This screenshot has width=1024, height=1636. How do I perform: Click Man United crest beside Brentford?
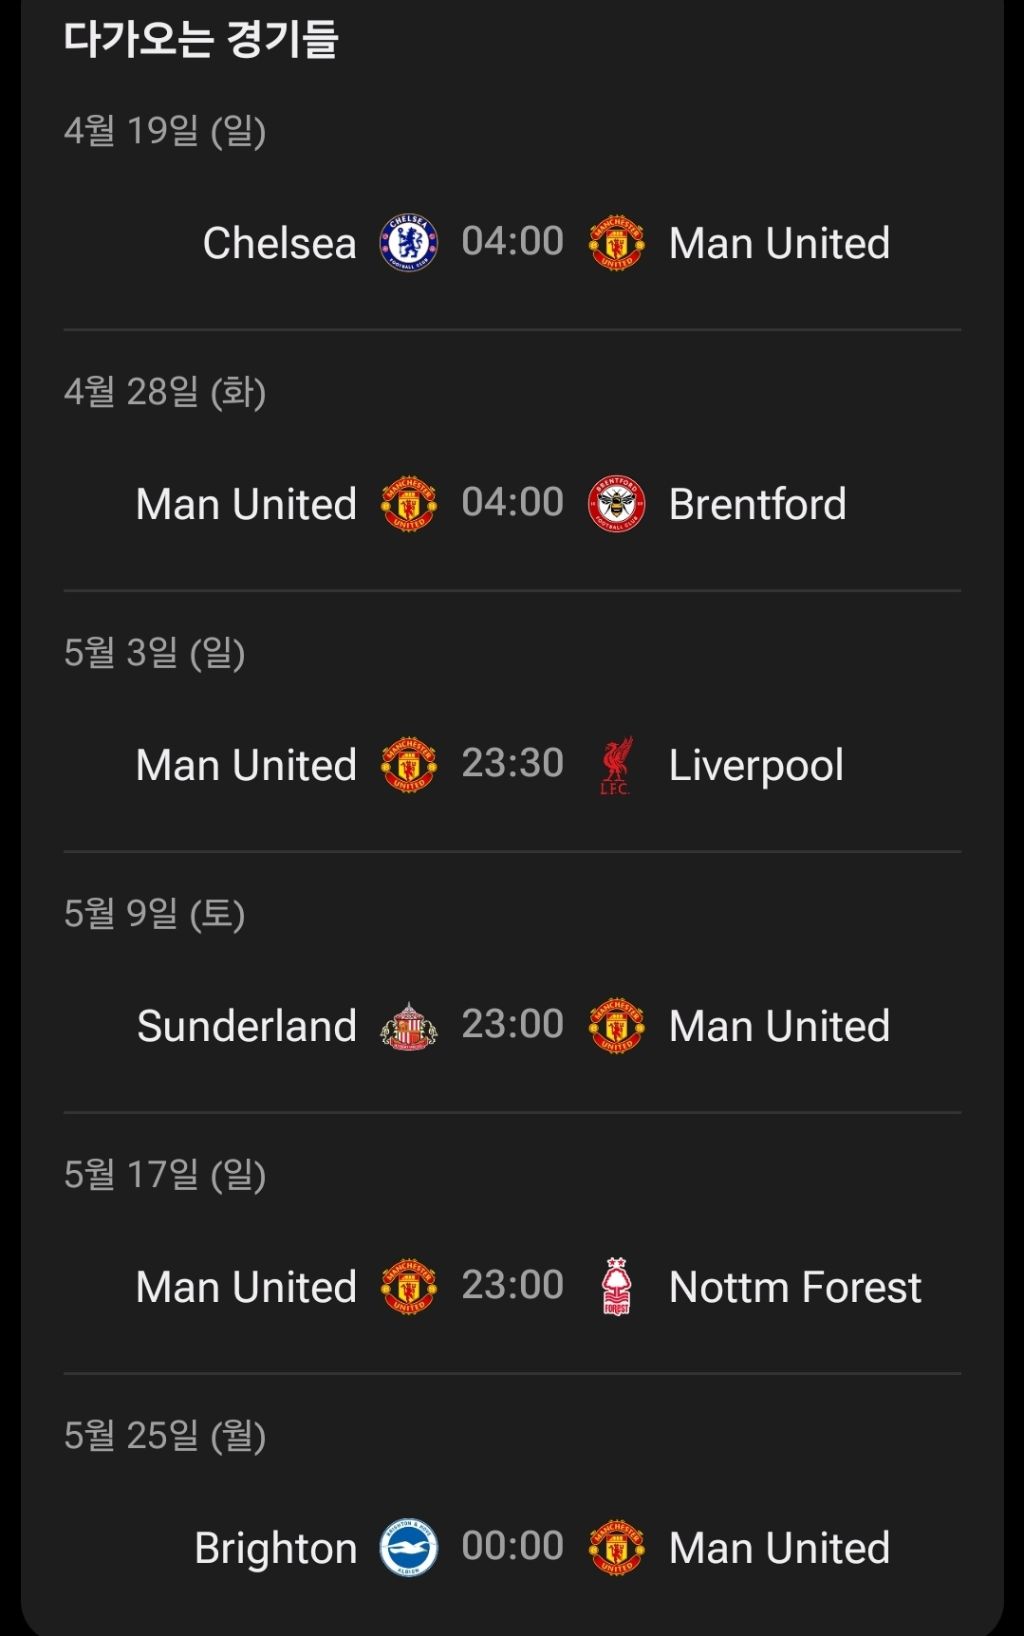pyautogui.click(x=408, y=504)
